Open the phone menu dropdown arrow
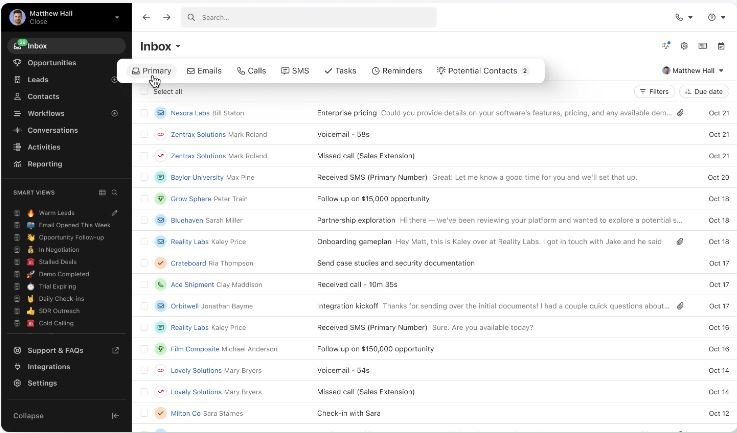Screen dimensions: 737x433 point(690,17)
